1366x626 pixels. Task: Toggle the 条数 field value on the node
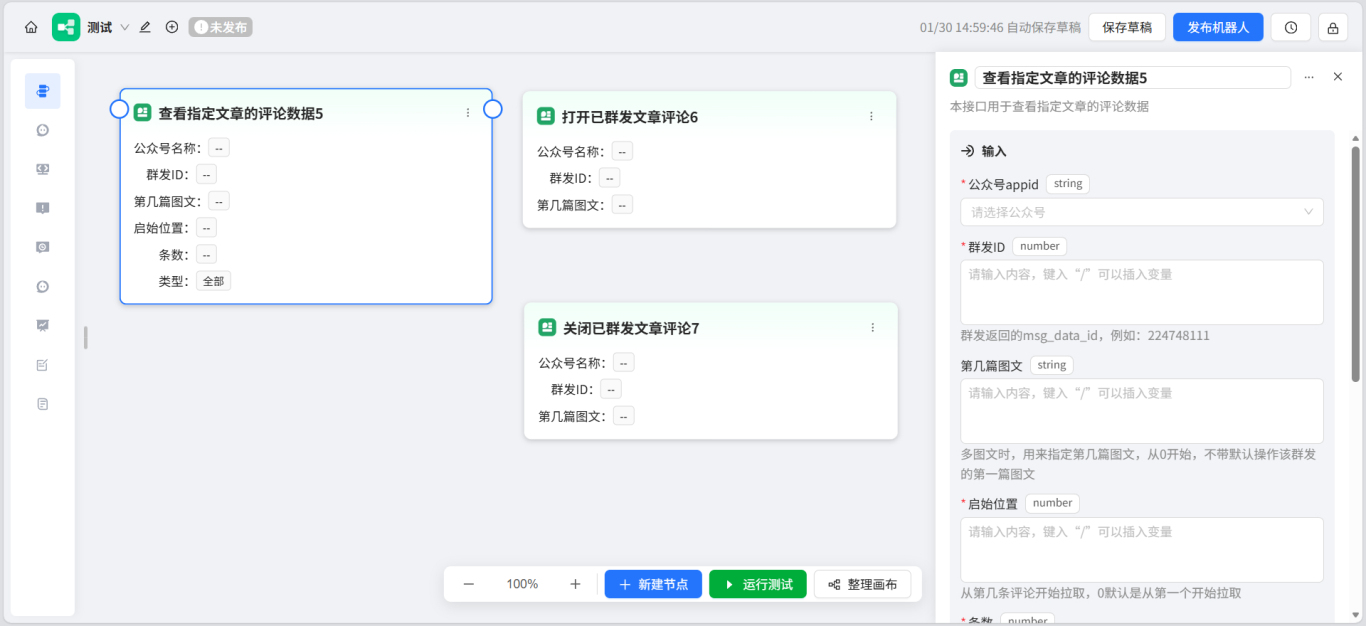pyautogui.click(x=206, y=254)
